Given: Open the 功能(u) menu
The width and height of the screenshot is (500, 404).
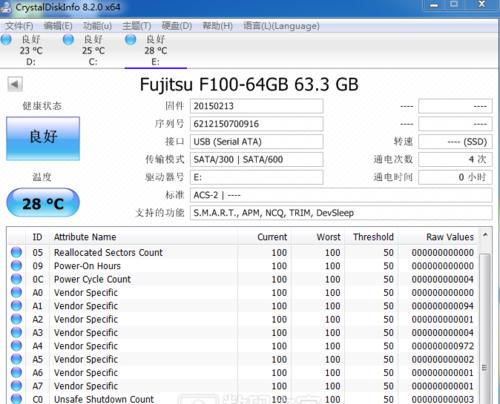Looking at the screenshot, I should (x=97, y=26).
